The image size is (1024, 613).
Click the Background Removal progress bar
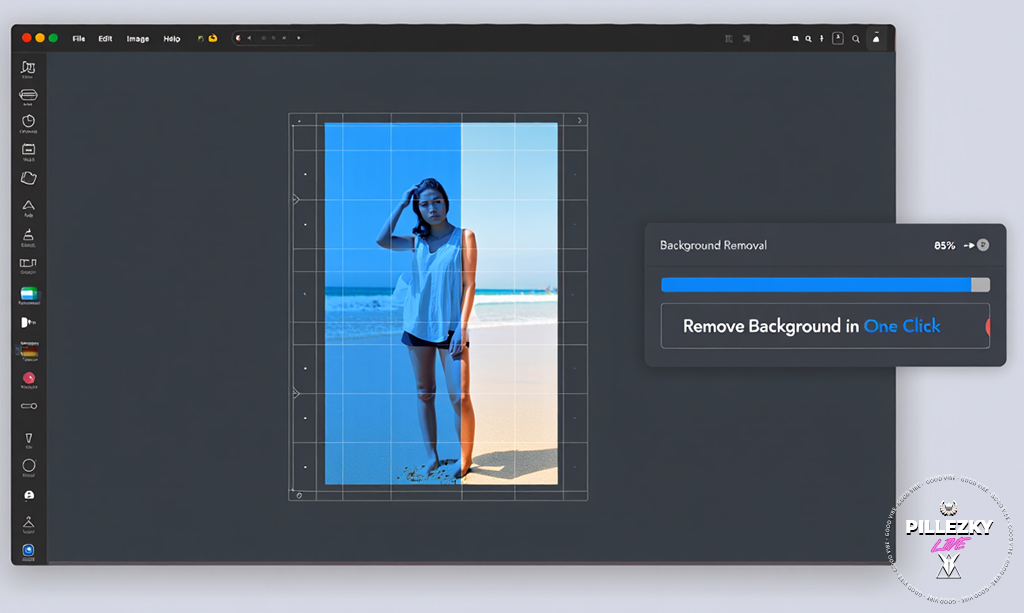pyautogui.click(x=825, y=285)
